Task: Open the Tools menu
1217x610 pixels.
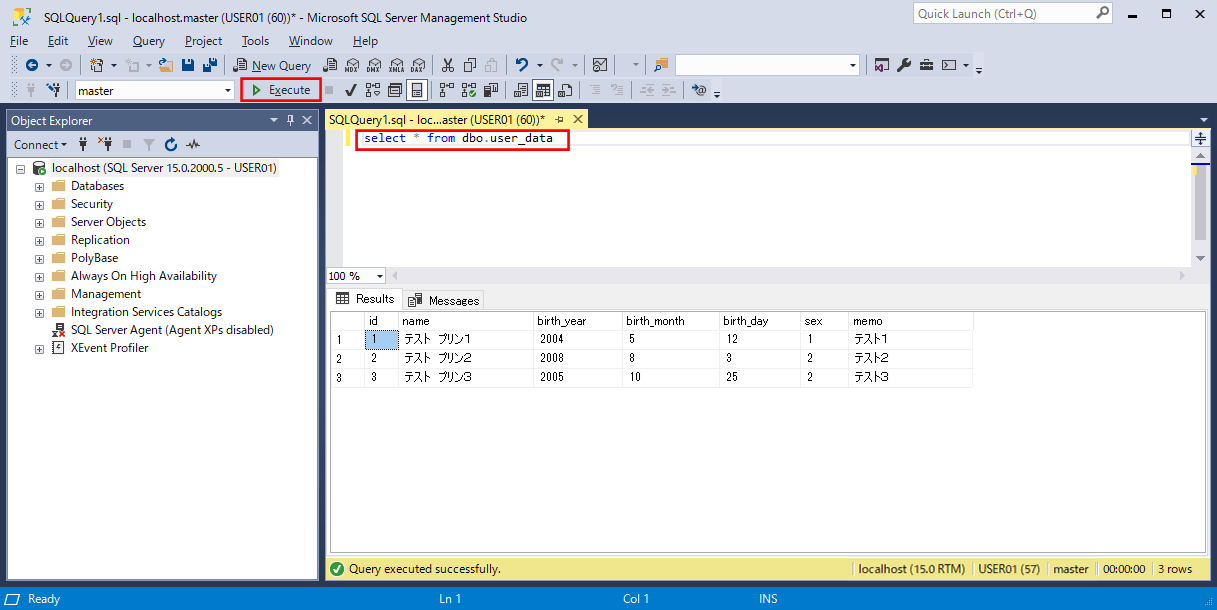Action: point(255,41)
